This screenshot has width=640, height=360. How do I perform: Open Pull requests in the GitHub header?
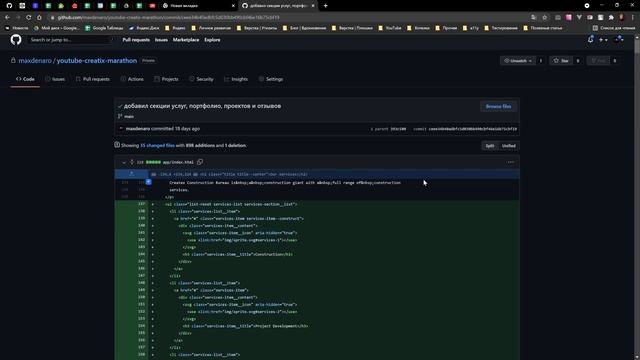click(x=136, y=40)
